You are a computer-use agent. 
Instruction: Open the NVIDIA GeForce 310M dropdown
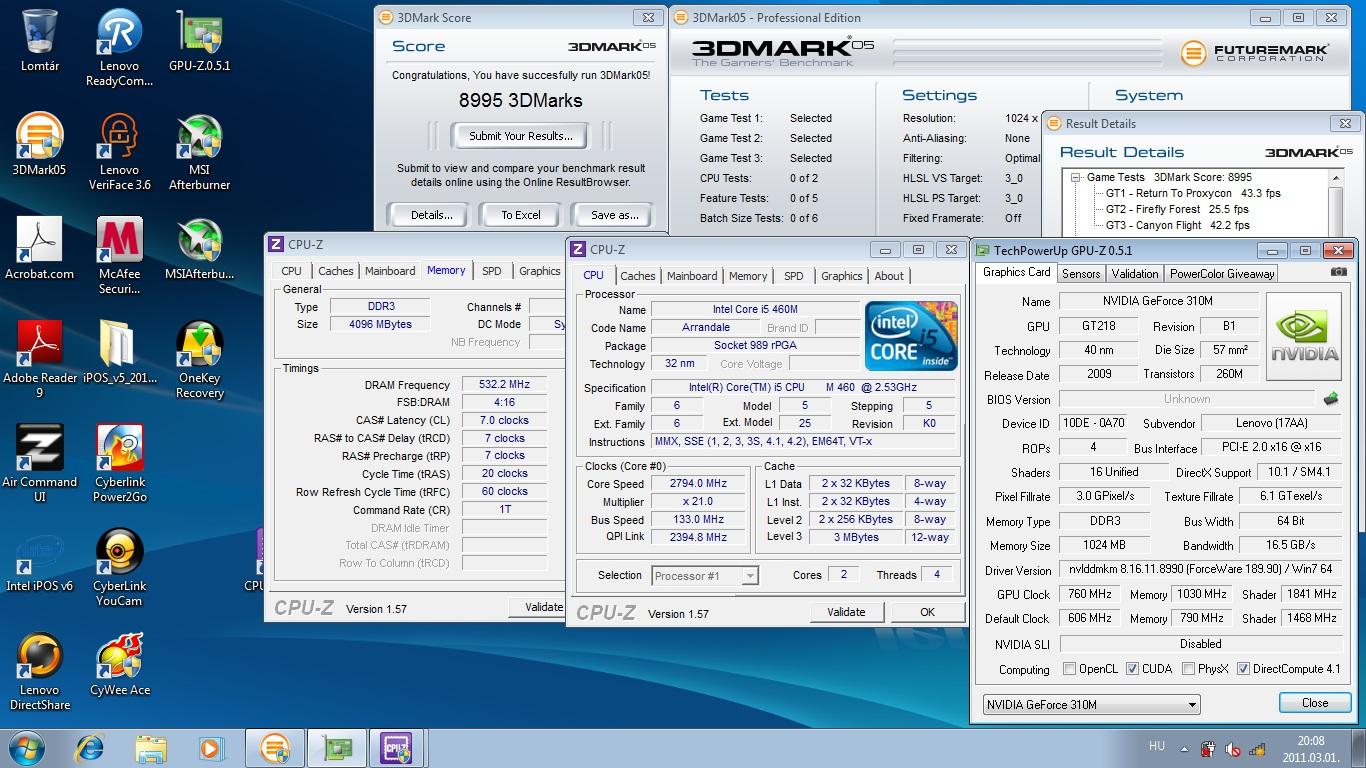pyautogui.click(x=1091, y=704)
